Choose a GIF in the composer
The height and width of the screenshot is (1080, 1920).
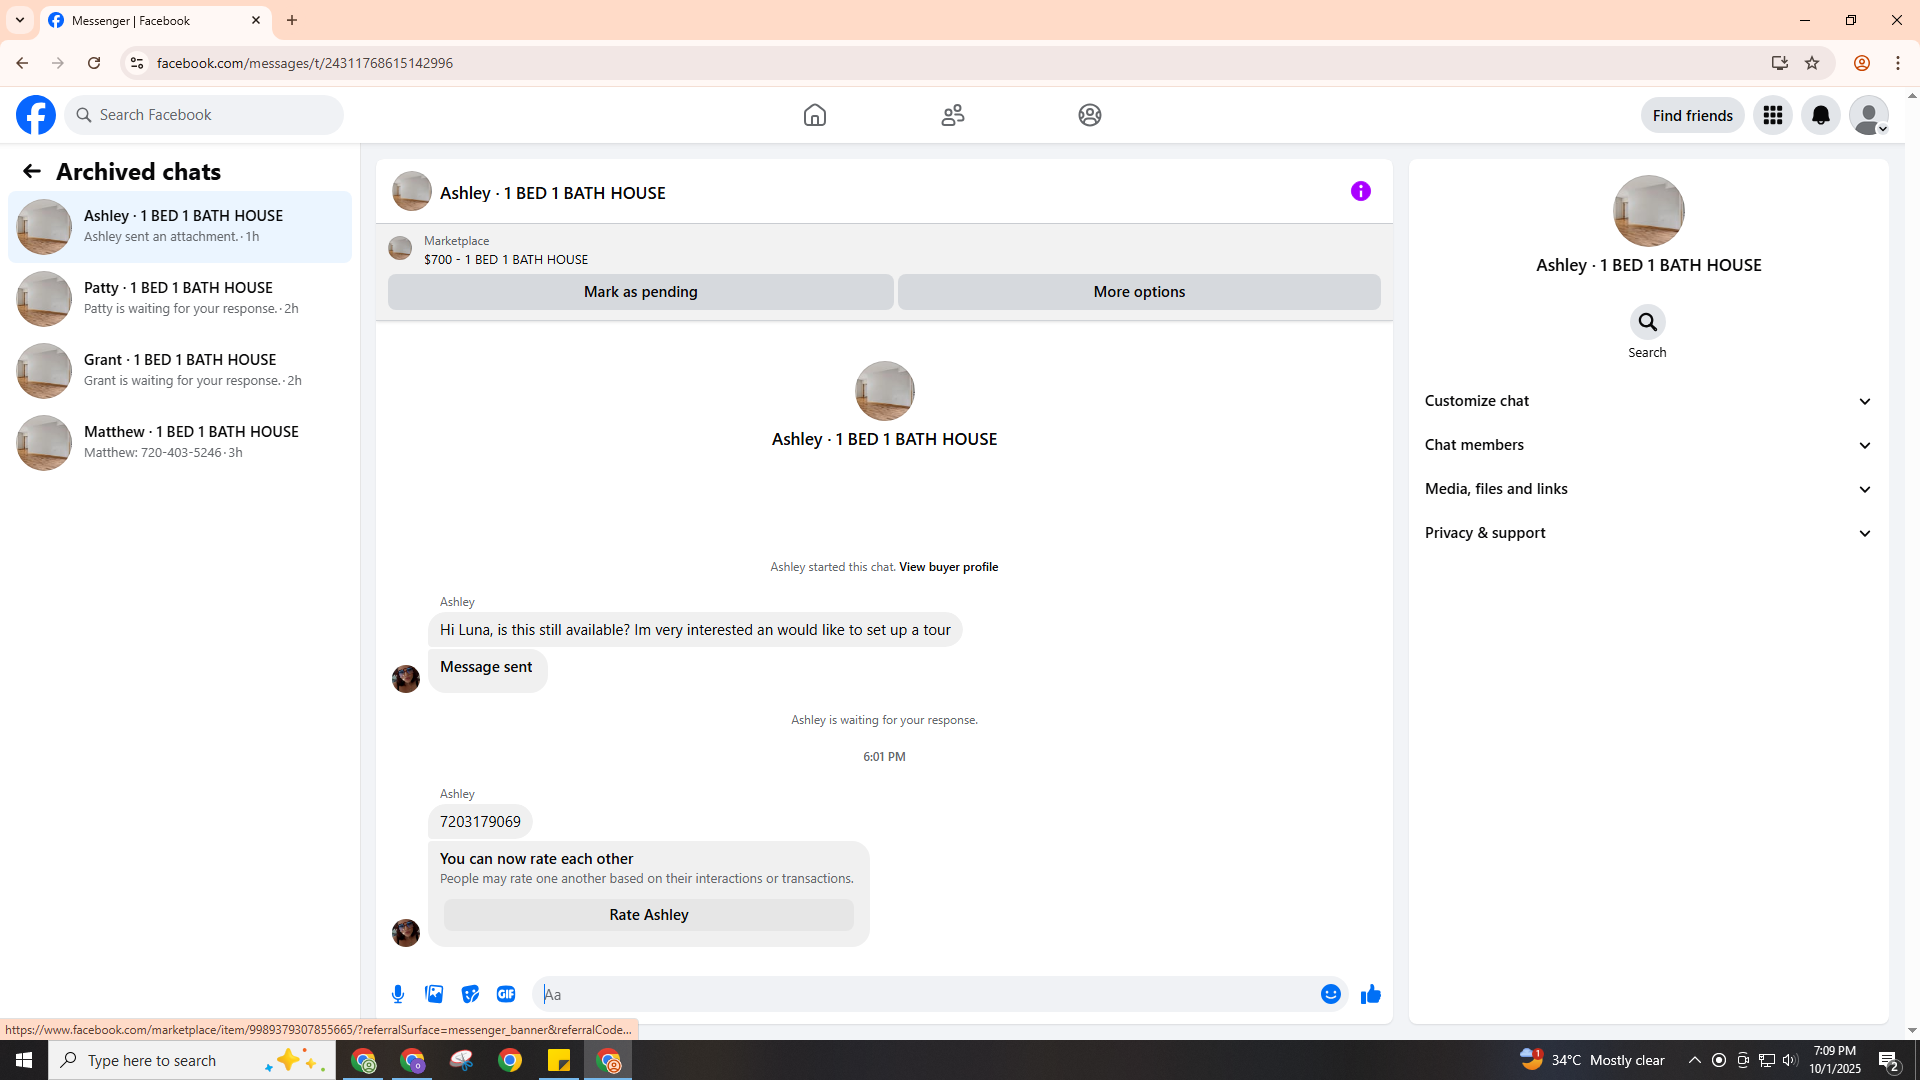[x=506, y=994]
